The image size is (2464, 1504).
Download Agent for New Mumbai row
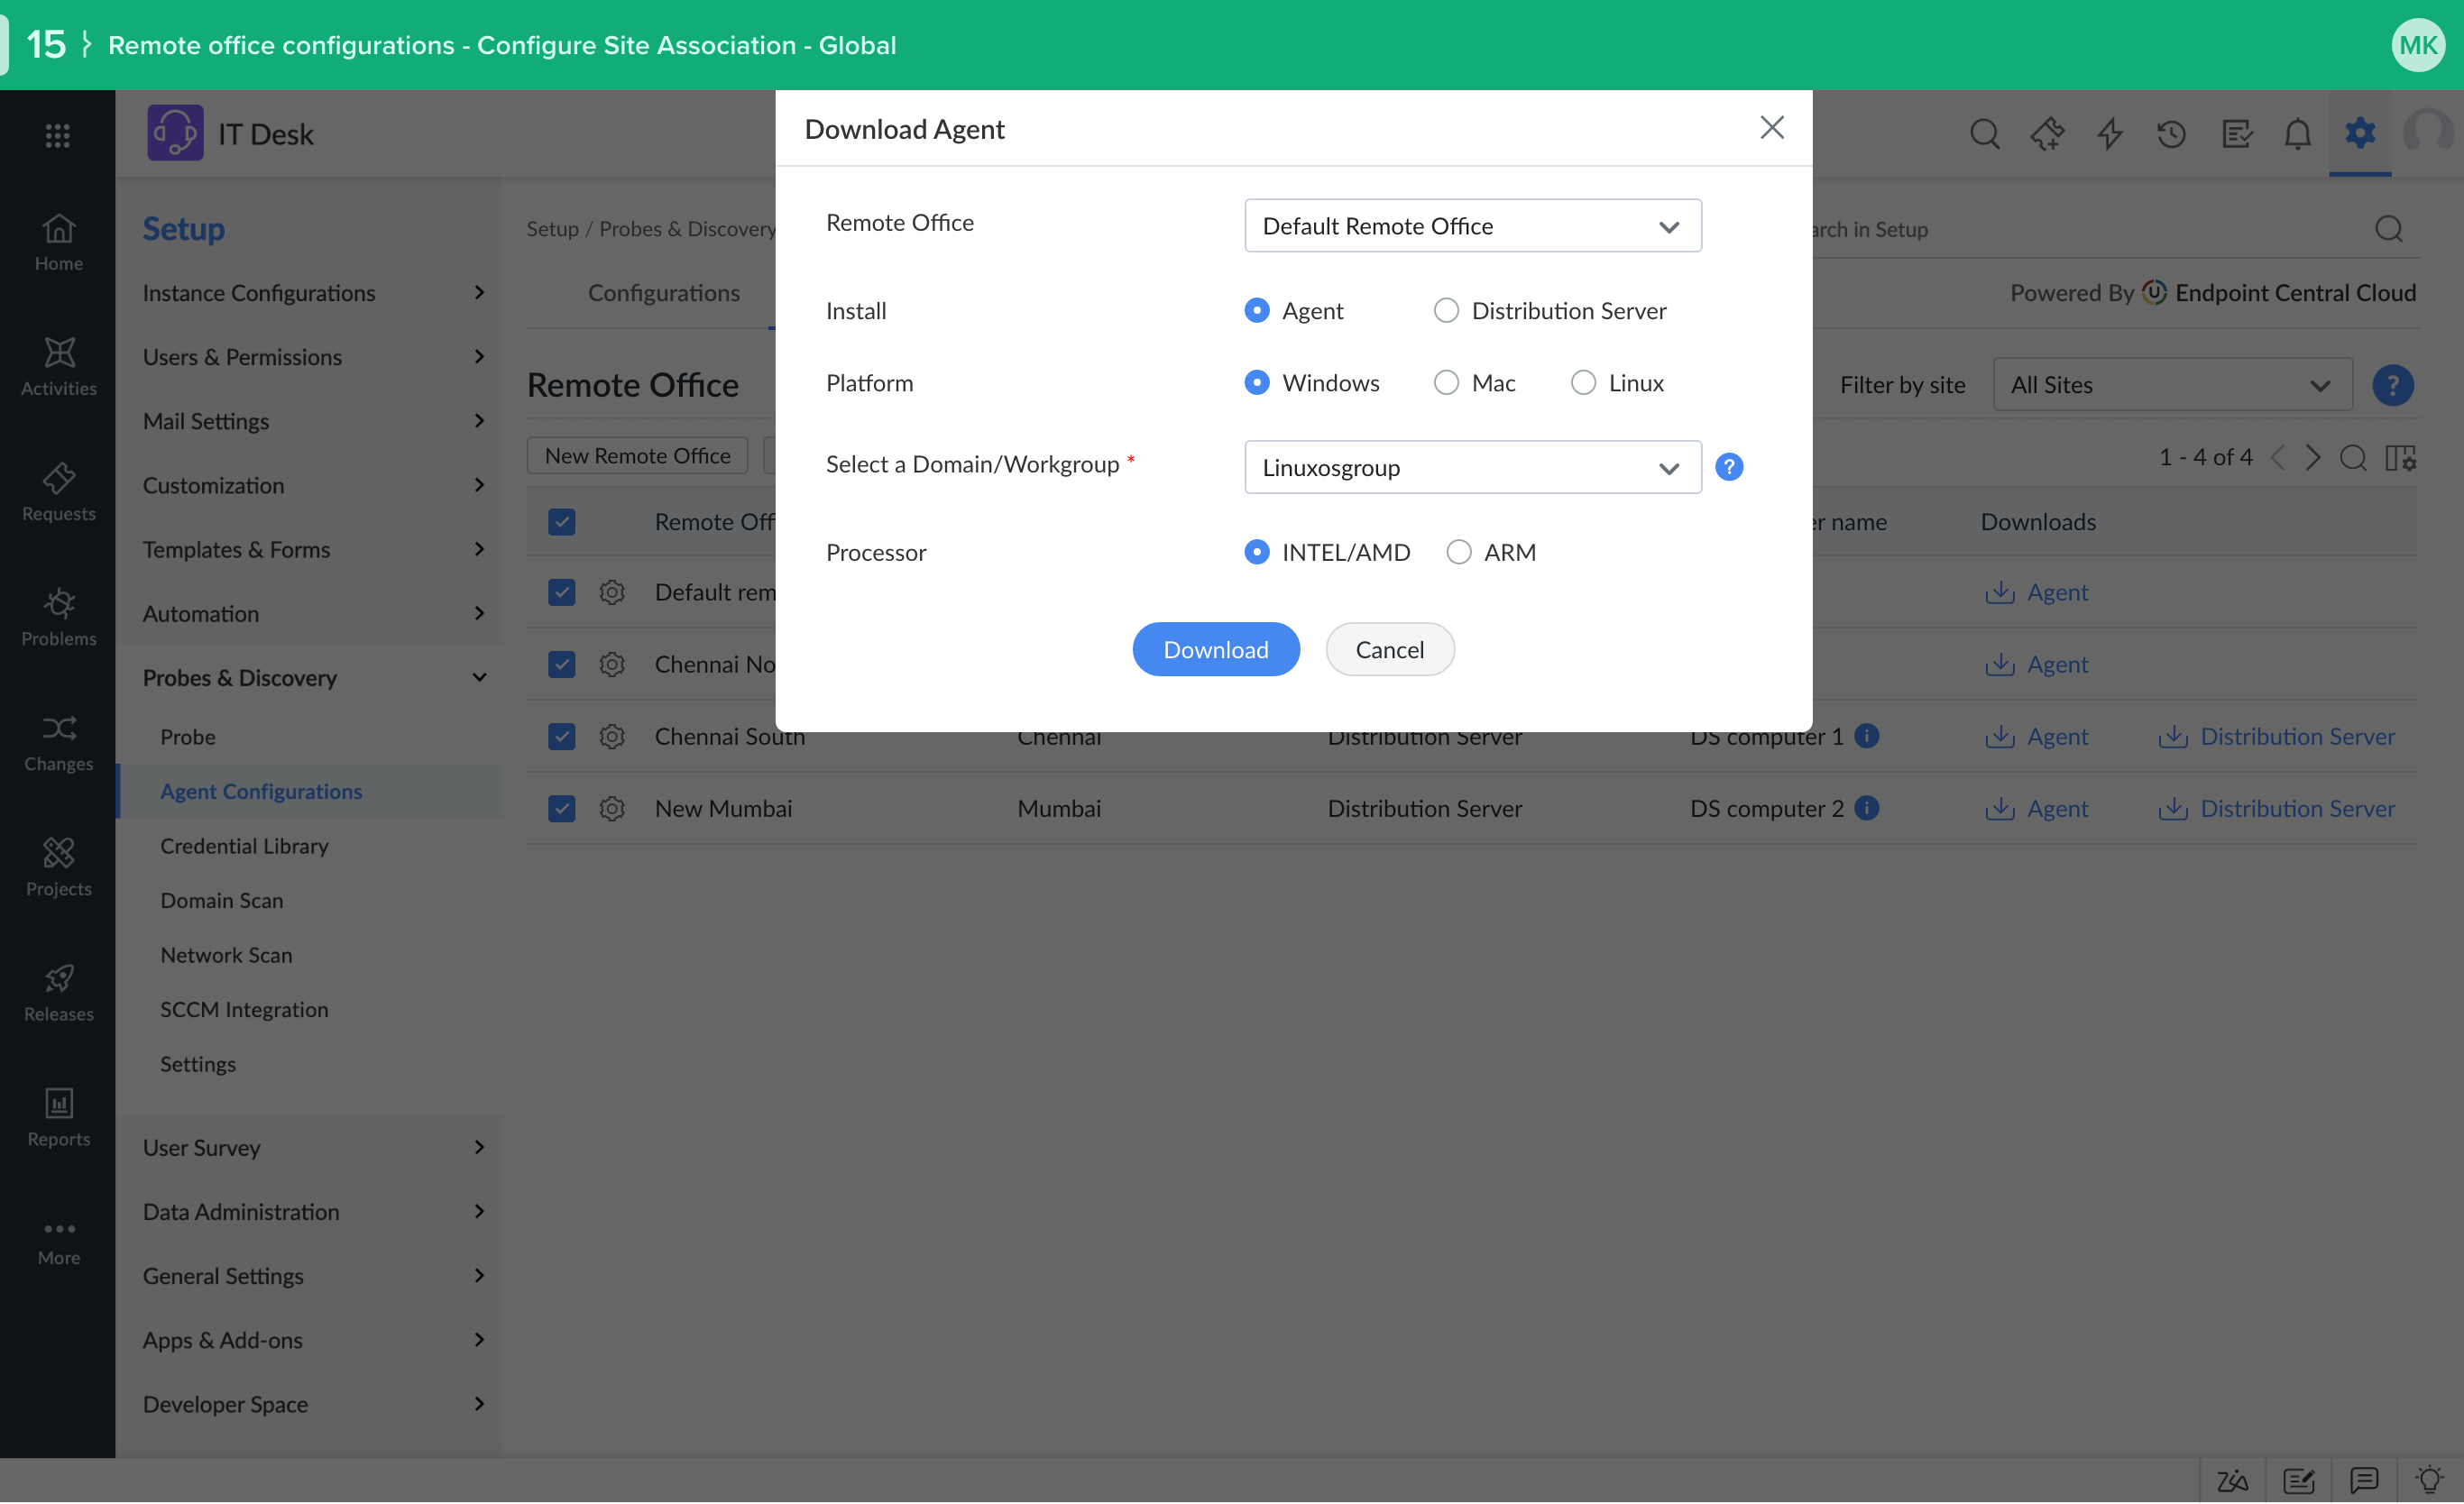[x=2036, y=808]
